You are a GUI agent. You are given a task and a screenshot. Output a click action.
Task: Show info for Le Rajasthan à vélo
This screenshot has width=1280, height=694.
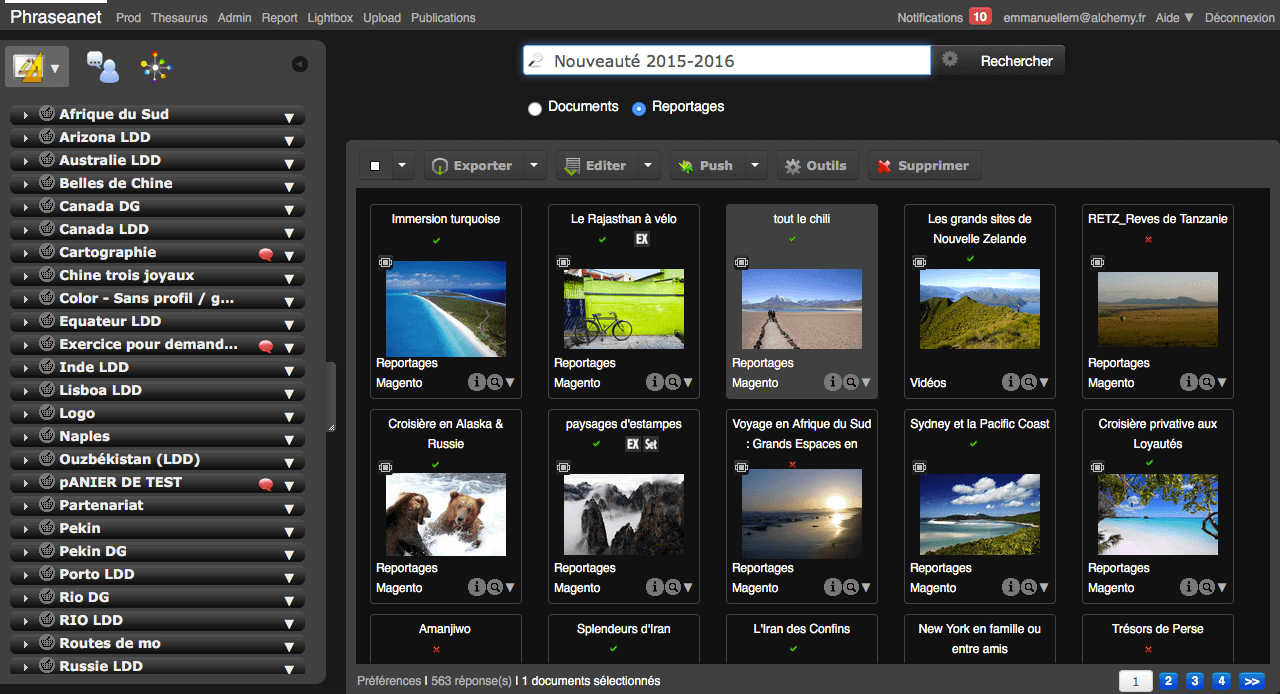point(654,382)
